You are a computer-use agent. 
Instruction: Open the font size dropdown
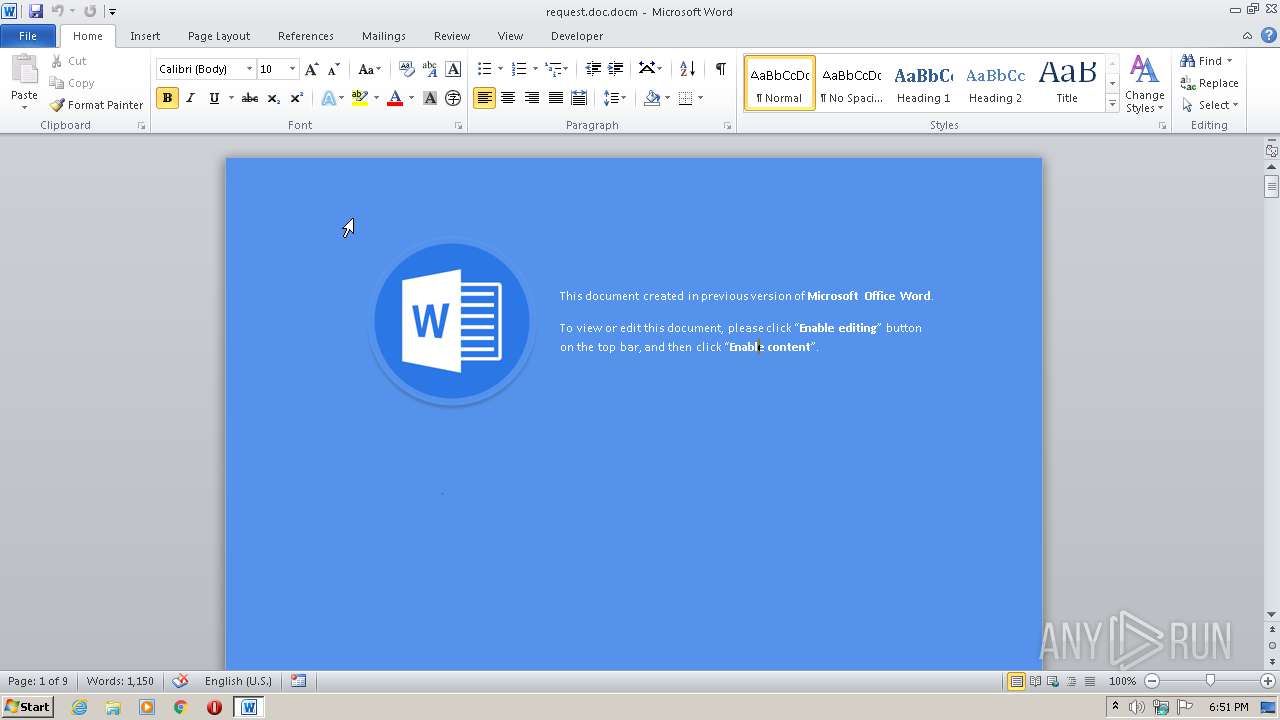(x=292, y=69)
